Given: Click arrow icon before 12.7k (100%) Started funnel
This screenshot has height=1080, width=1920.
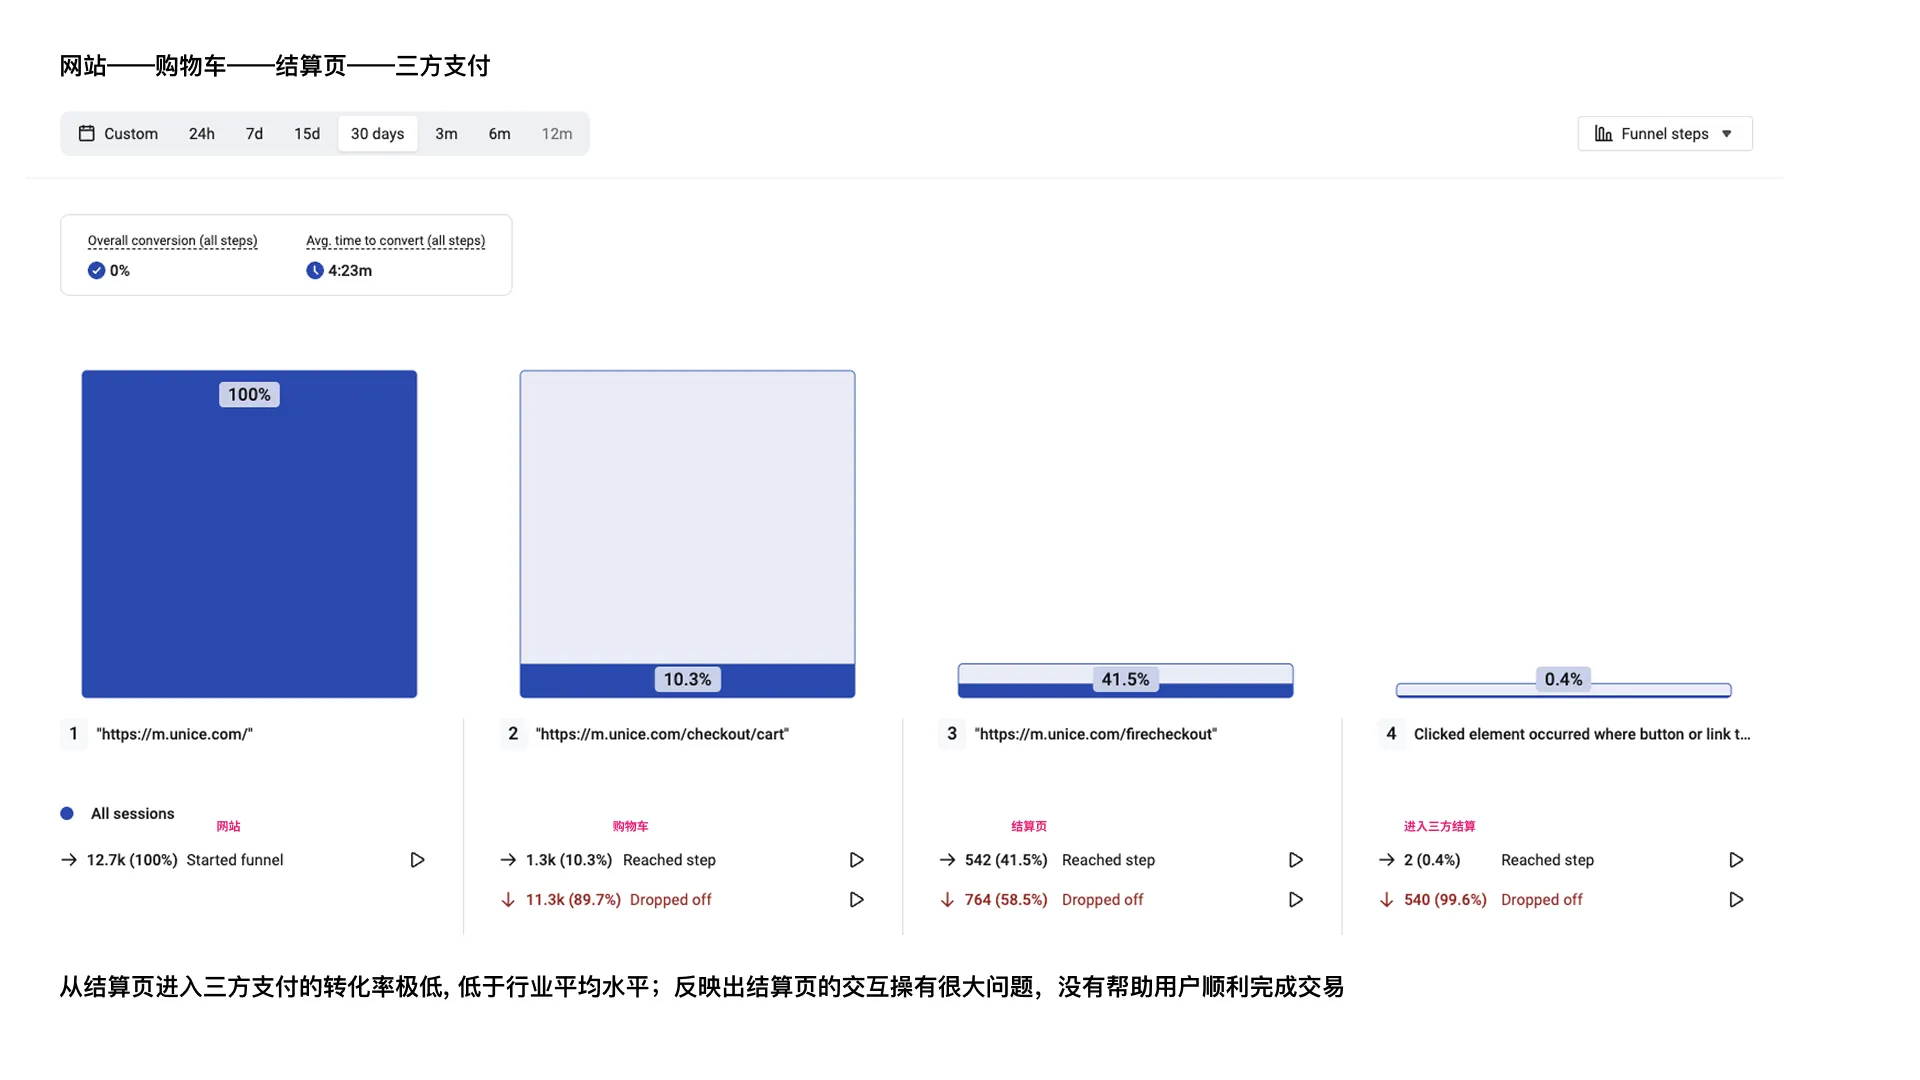Looking at the screenshot, I should 69,860.
